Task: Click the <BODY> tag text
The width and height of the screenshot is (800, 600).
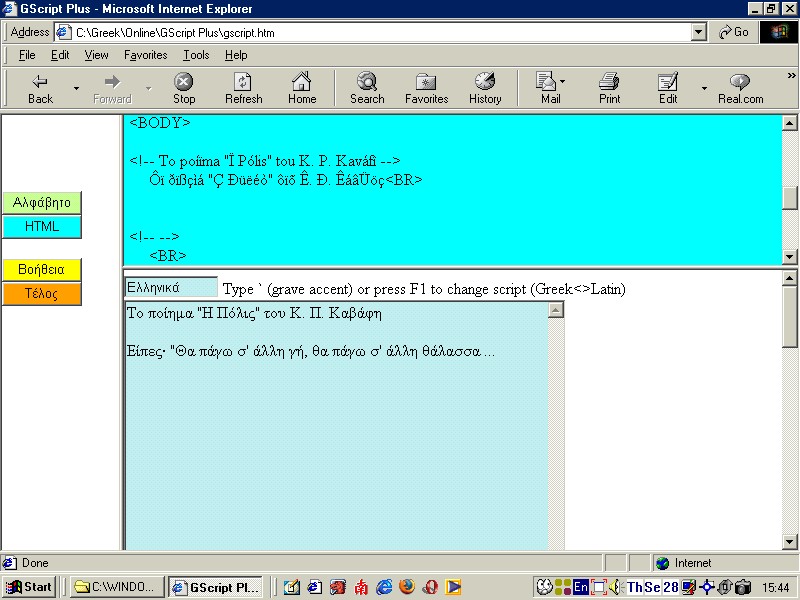Action: click(160, 123)
